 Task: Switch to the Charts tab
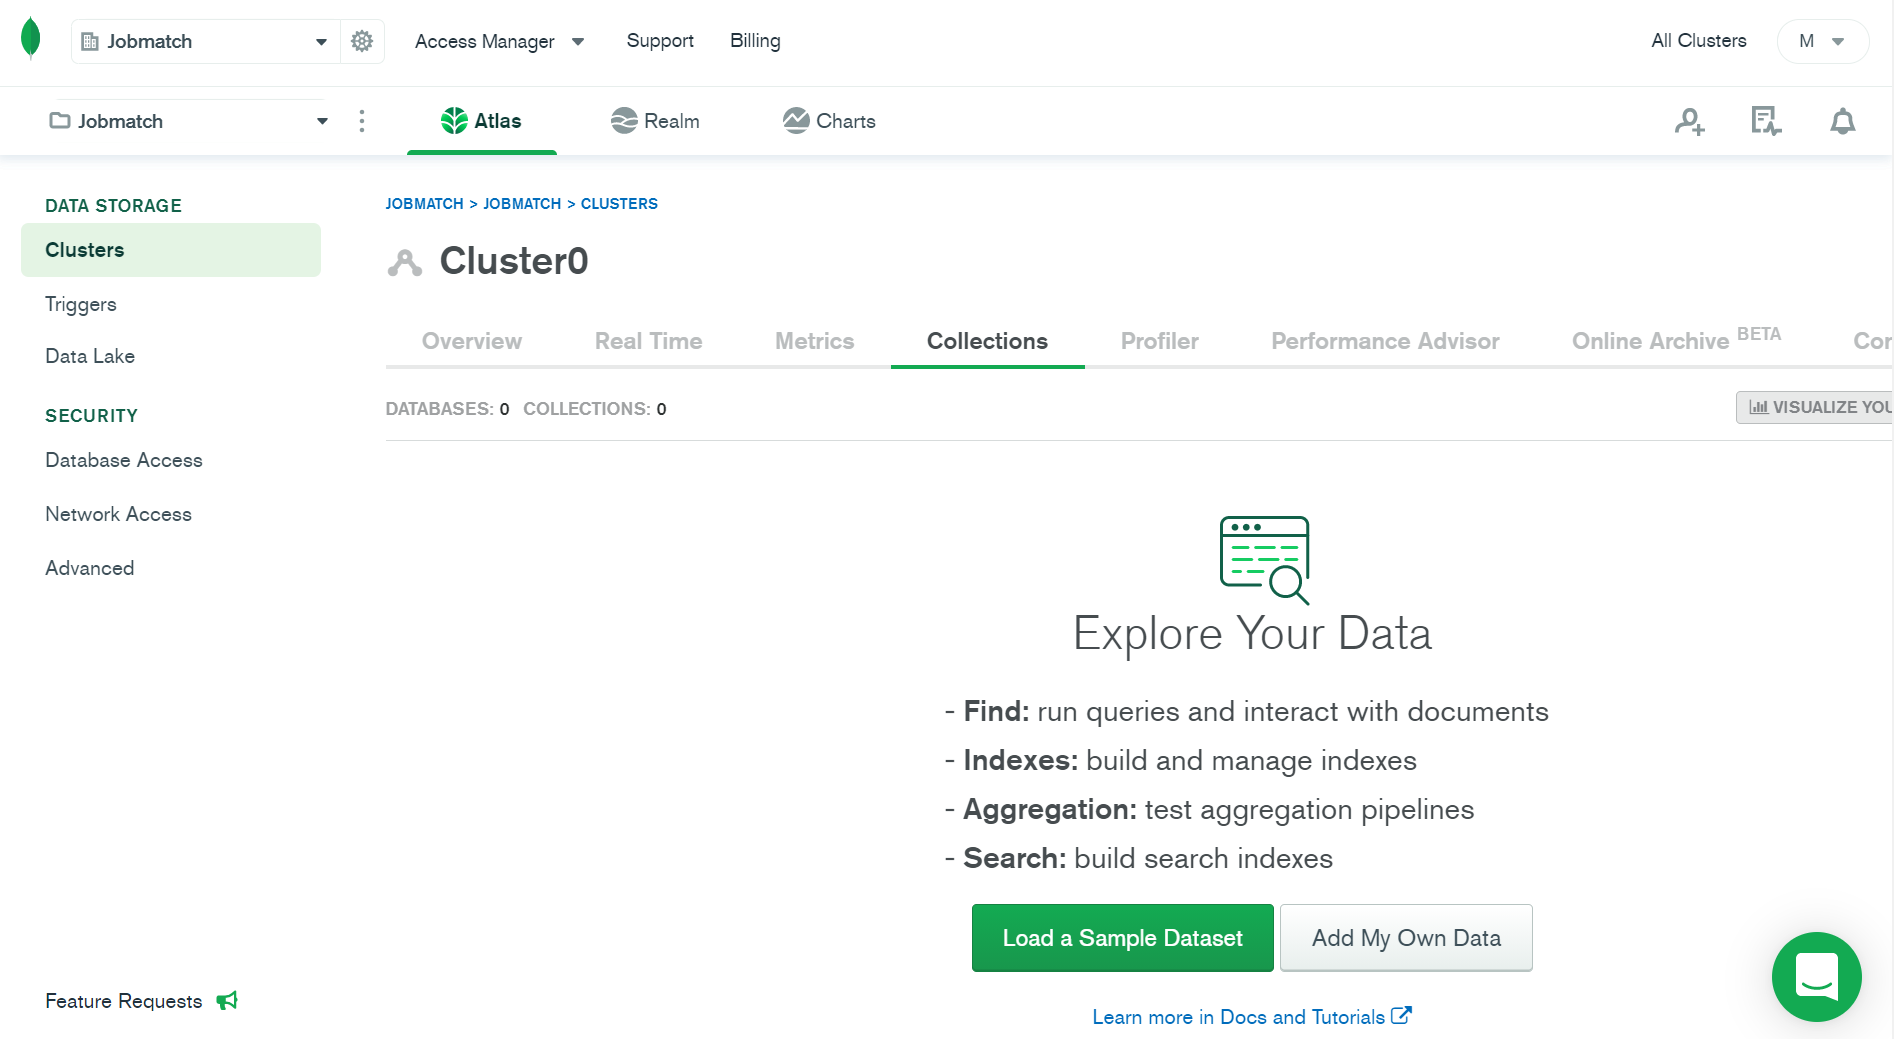coord(829,121)
